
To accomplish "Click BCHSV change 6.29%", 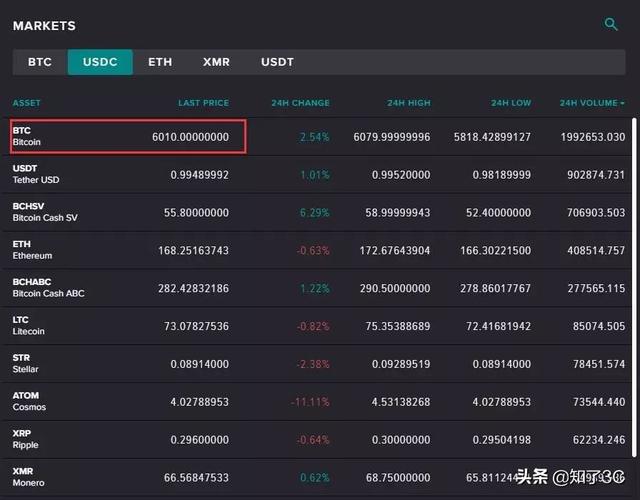I will click(x=314, y=213).
